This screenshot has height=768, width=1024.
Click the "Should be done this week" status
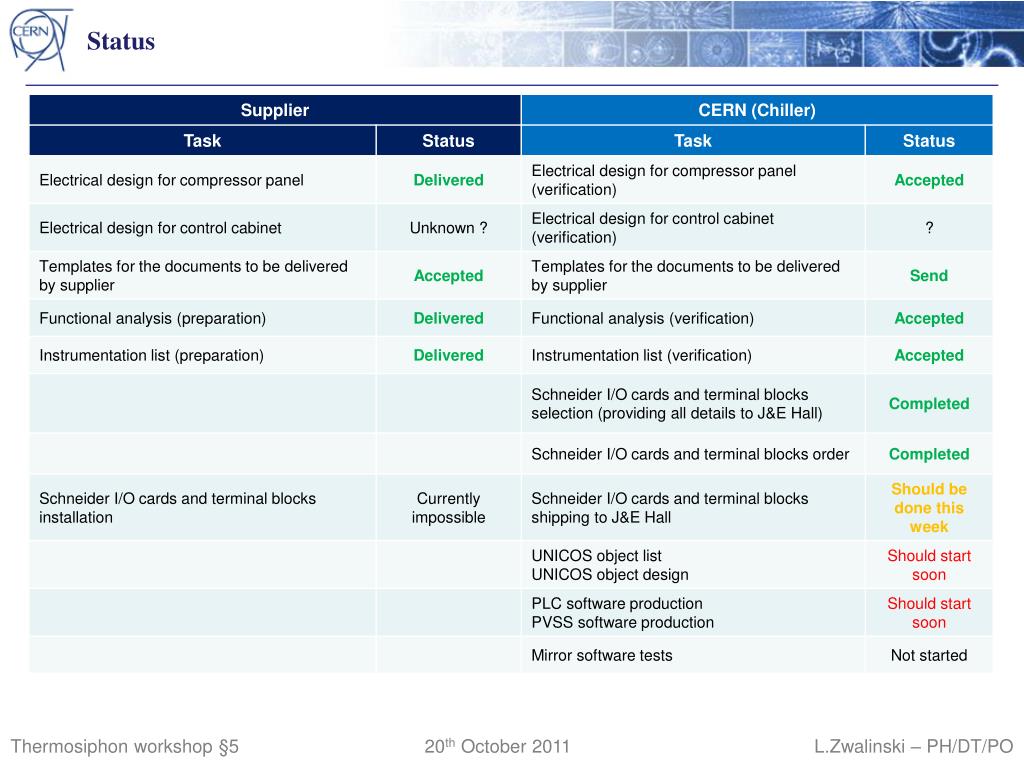tap(929, 507)
